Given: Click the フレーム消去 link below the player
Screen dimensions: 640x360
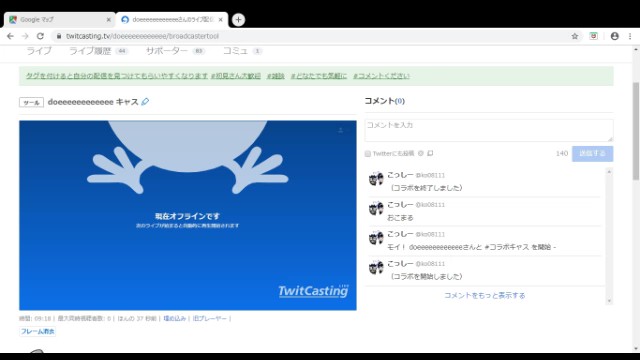Looking at the screenshot, I should coord(38,331).
